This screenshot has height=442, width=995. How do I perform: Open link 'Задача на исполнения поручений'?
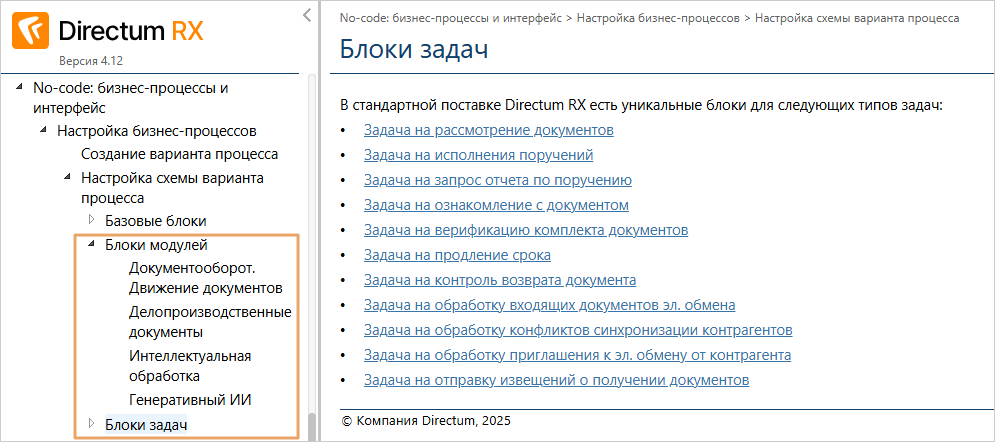pos(478,155)
